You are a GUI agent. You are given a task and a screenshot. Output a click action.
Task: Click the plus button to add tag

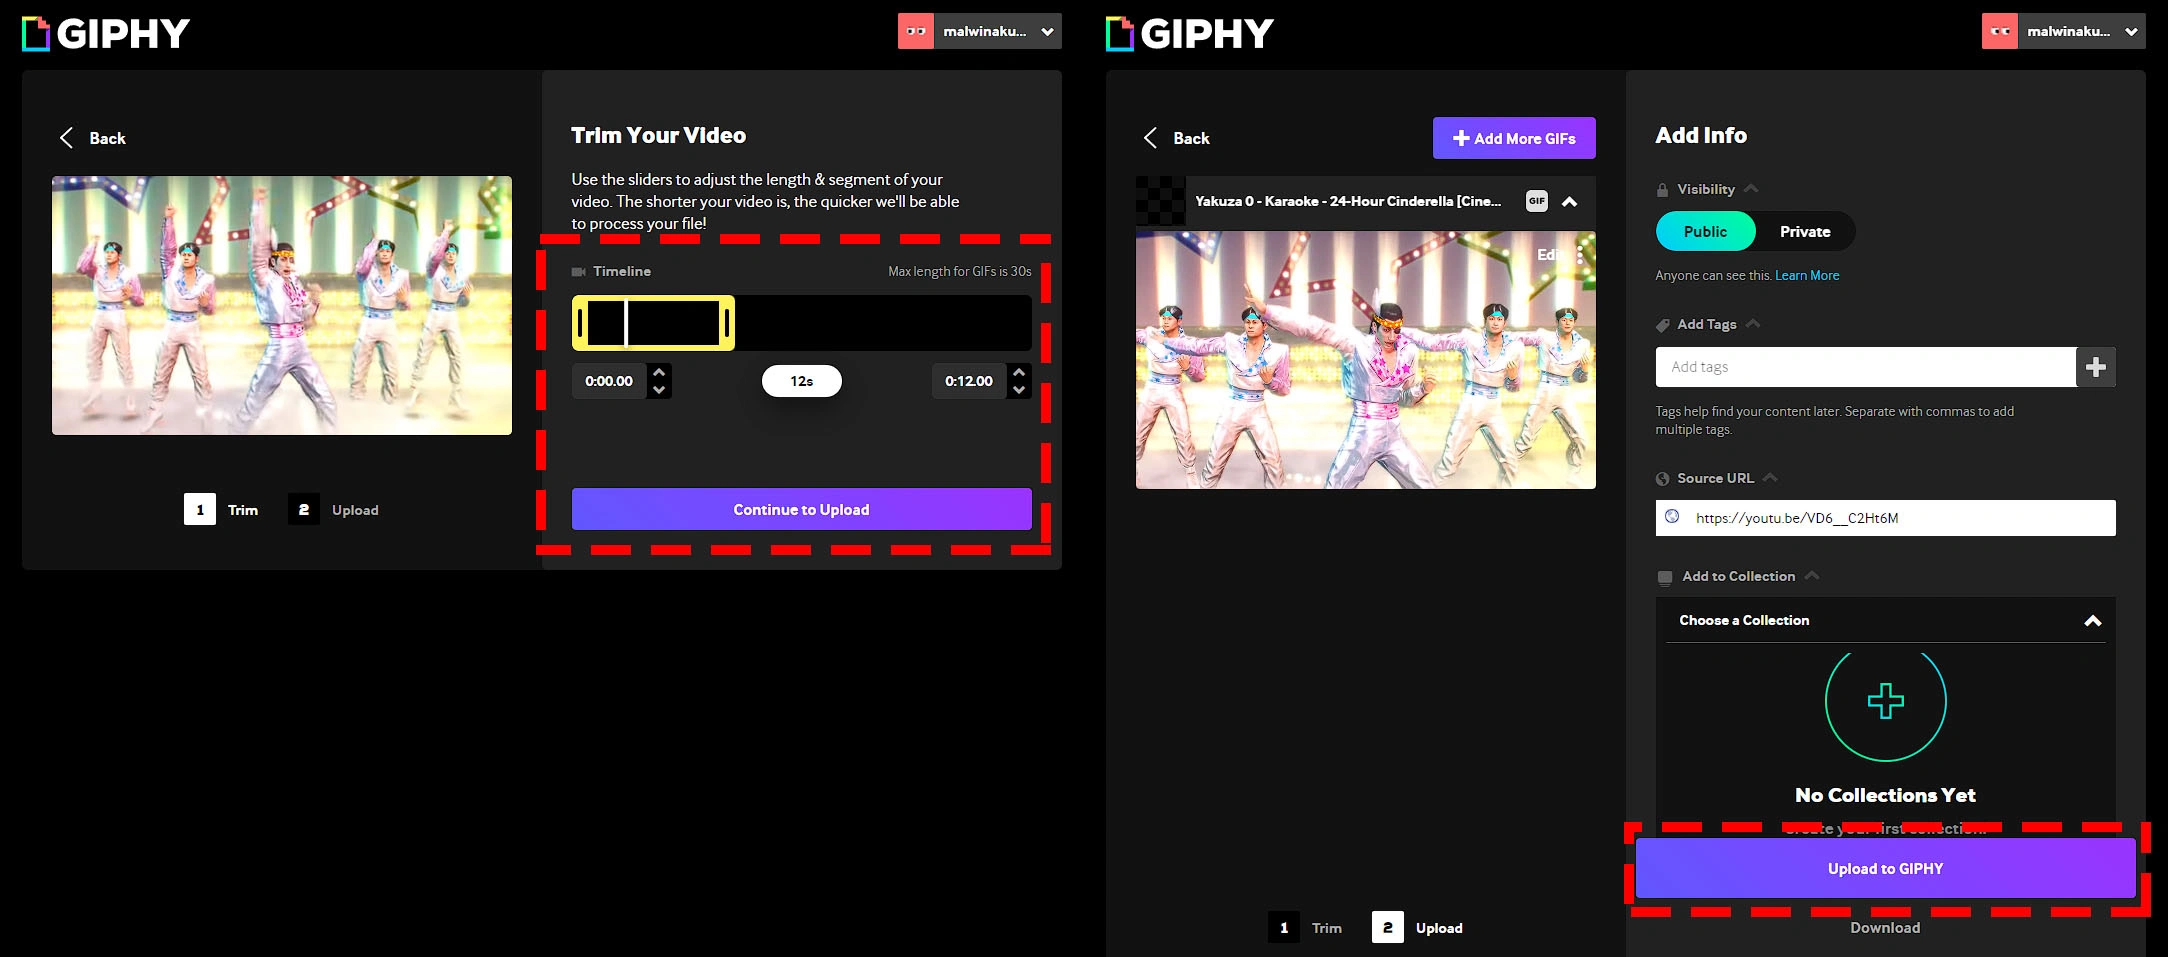(2096, 367)
